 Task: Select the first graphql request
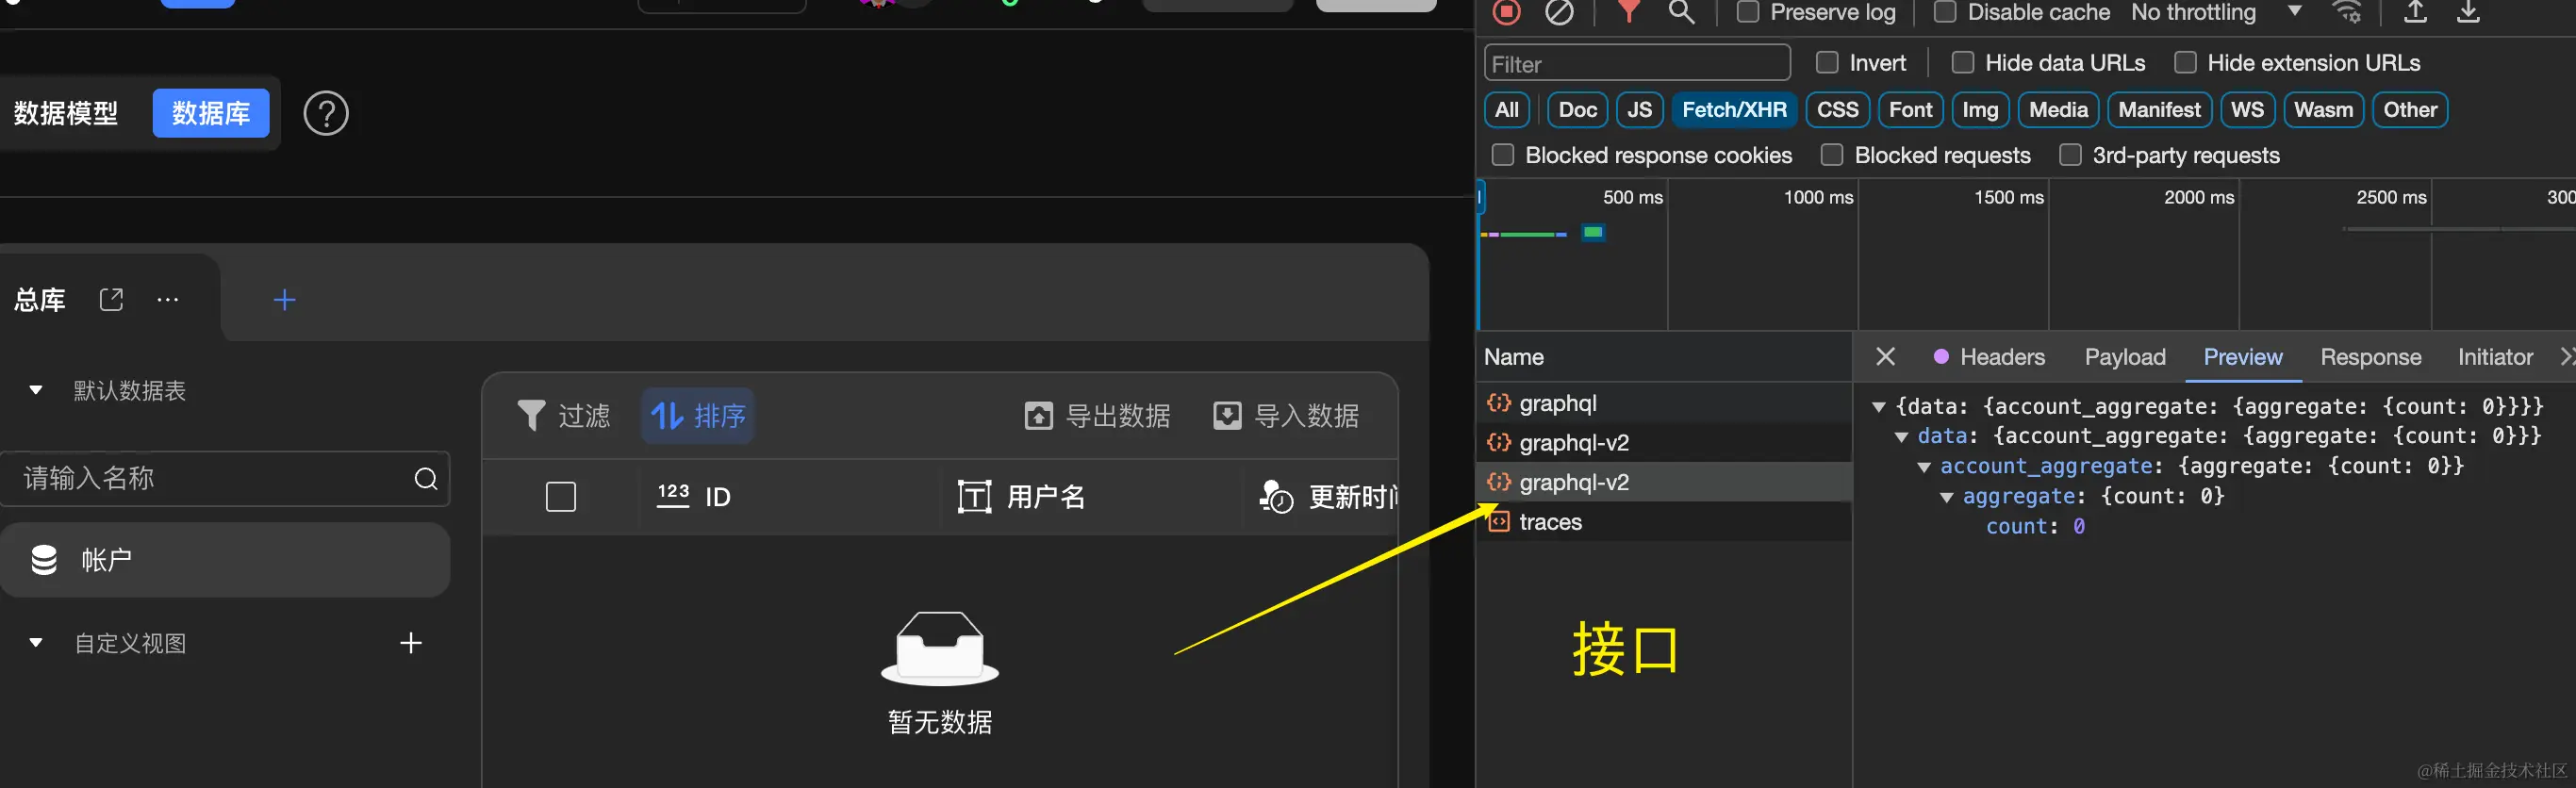point(1664,403)
